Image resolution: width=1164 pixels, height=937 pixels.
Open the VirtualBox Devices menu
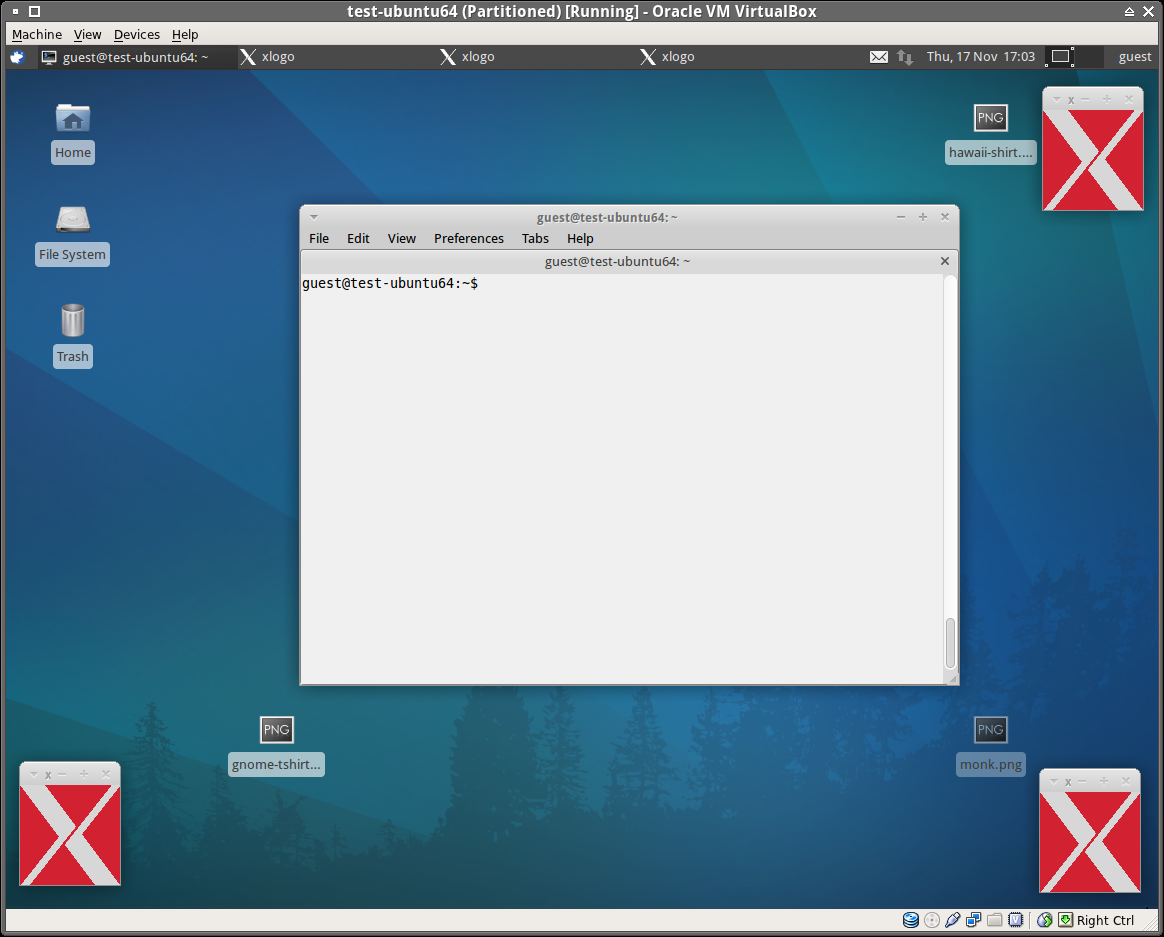tap(137, 34)
